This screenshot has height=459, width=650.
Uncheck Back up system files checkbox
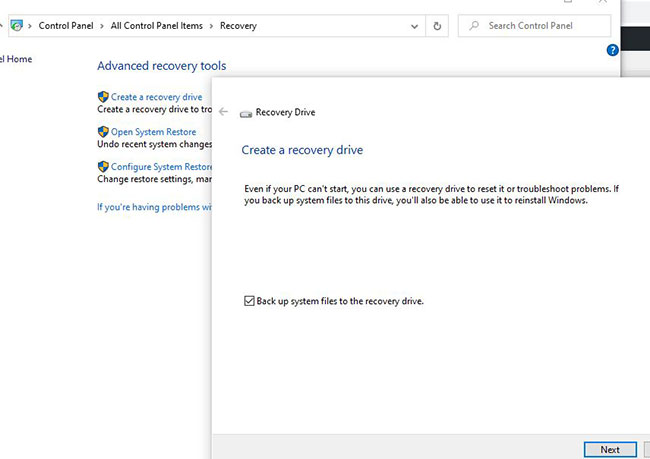coord(249,301)
